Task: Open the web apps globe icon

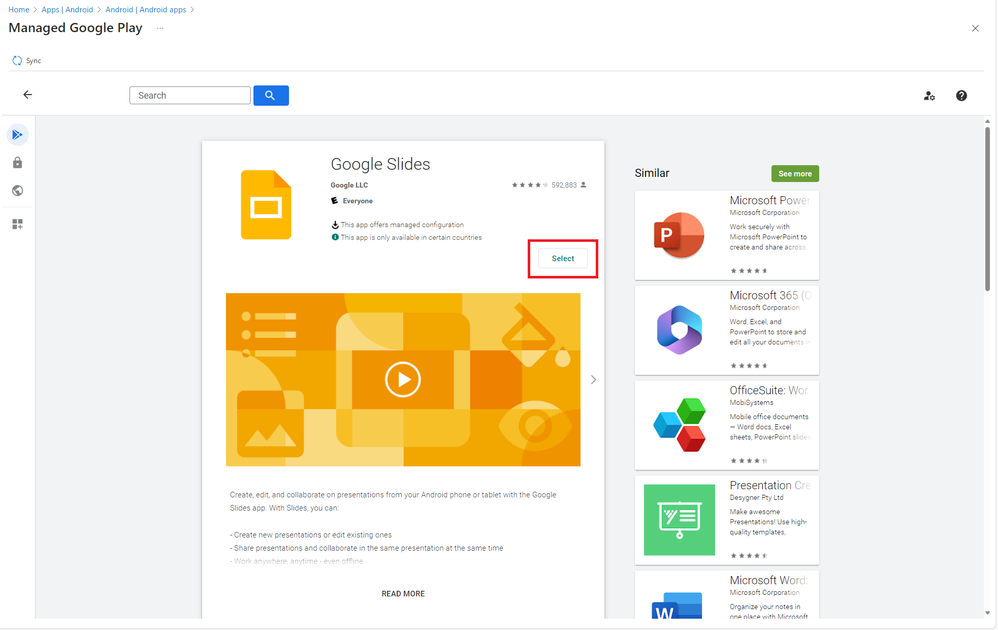Action: coord(18,191)
